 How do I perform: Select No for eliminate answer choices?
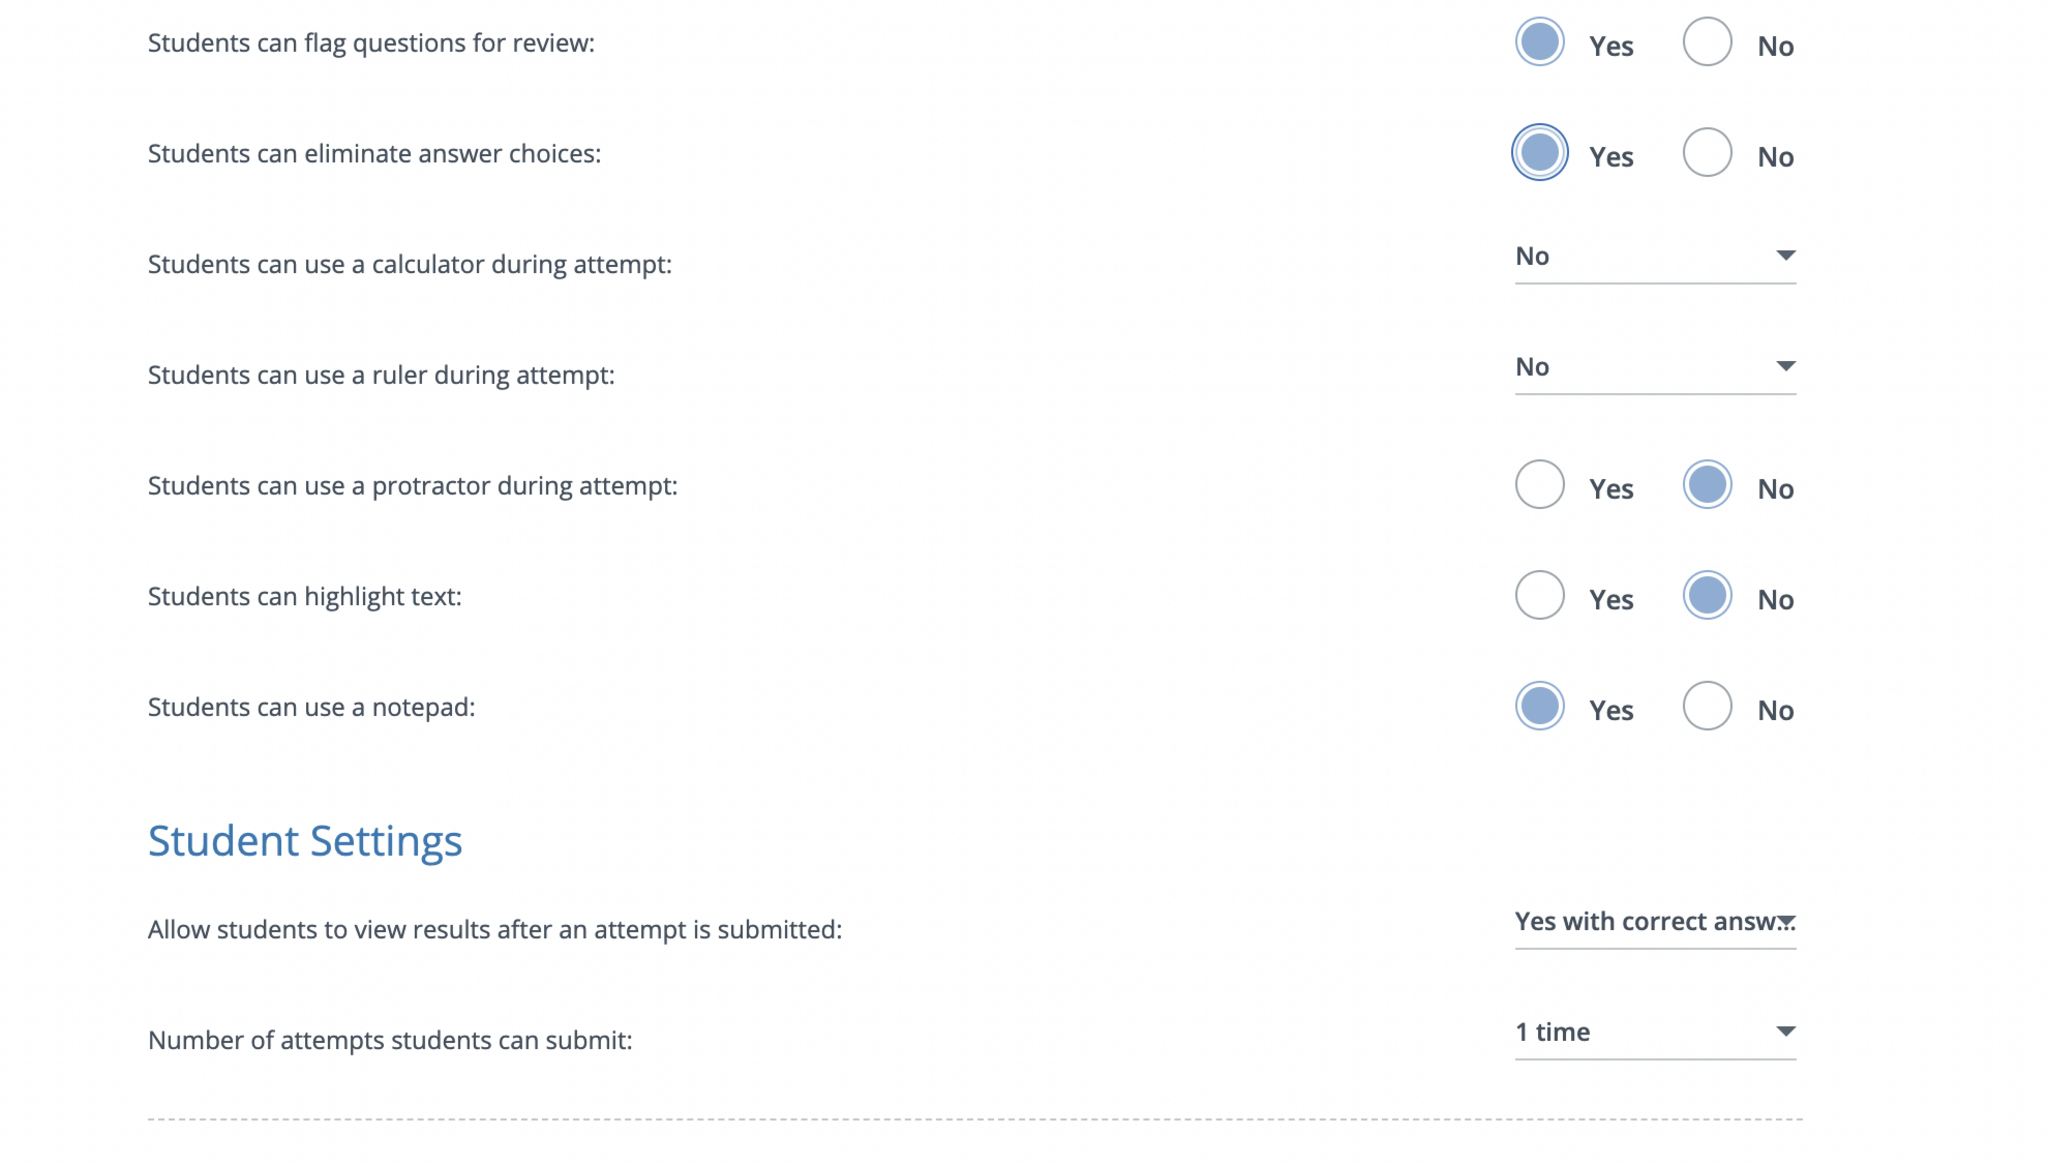coord(1707,153)
